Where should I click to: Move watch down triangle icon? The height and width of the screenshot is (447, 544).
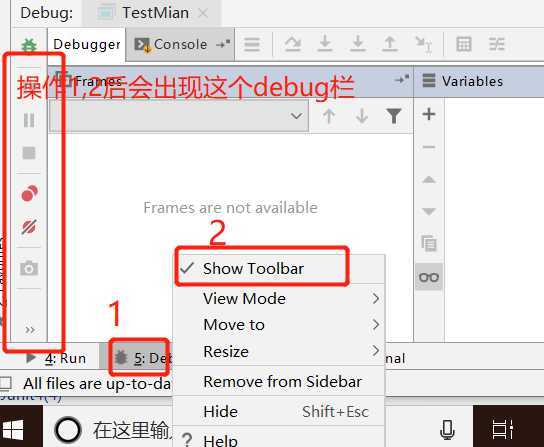pyautogui.click(x=429, y=211)
